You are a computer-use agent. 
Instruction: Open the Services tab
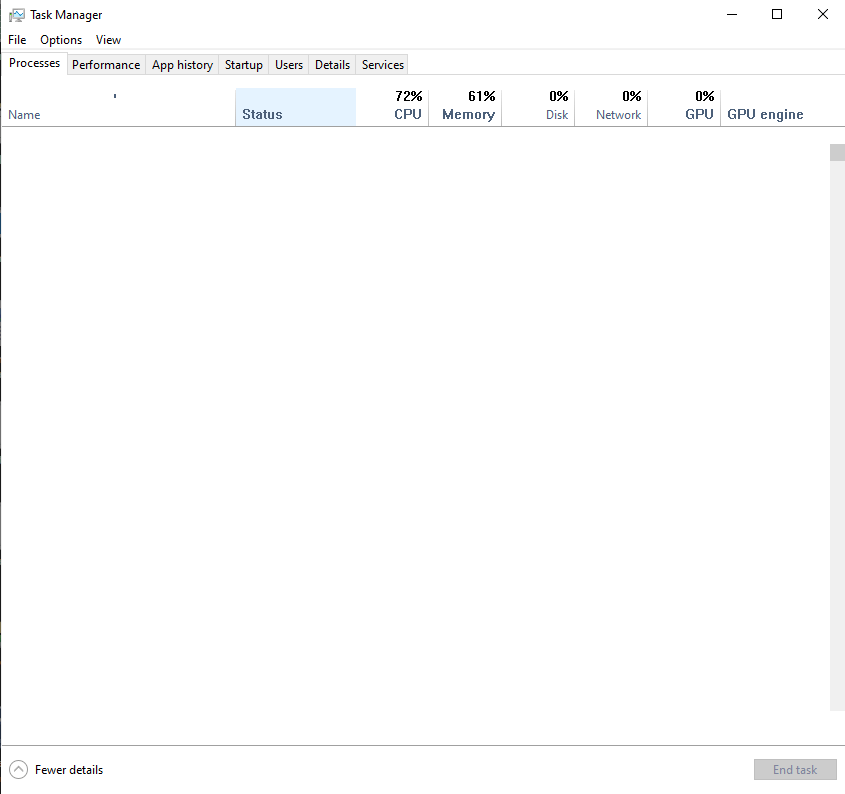(x=383, y=65)
